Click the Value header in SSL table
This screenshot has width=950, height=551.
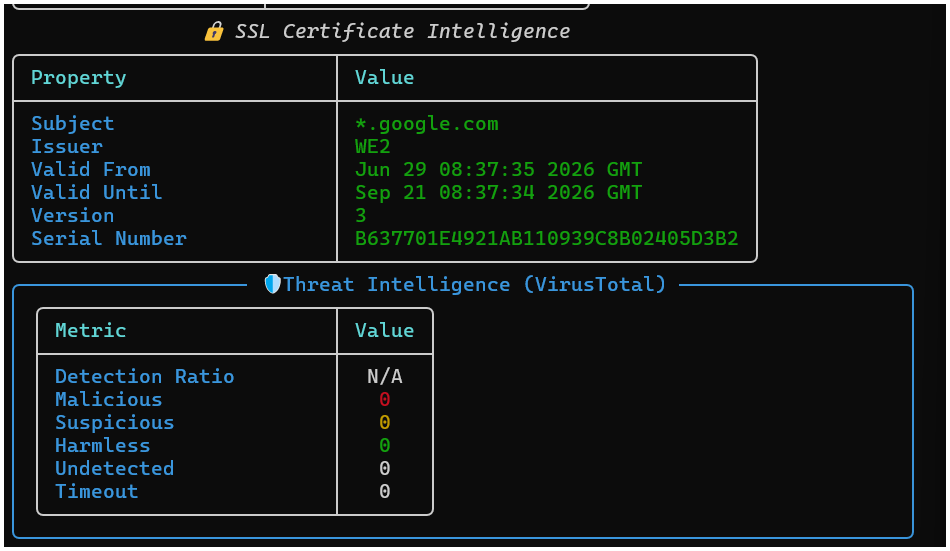[384, 78]
